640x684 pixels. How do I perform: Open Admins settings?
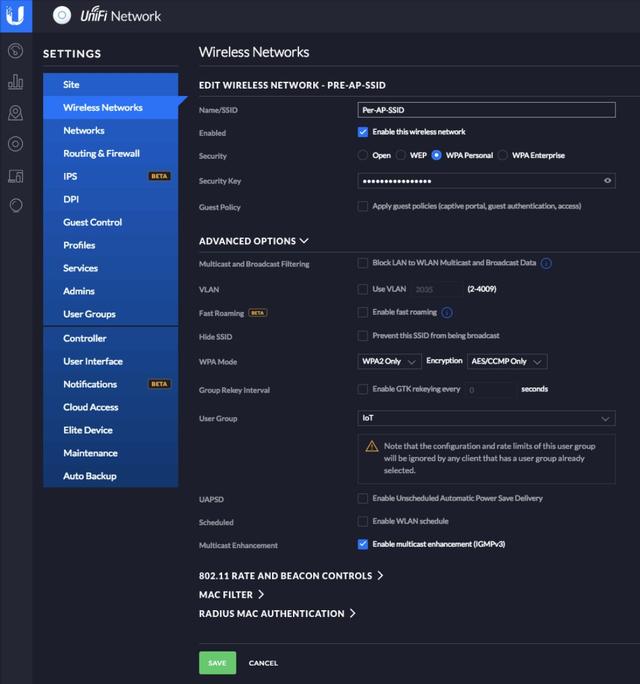coord(111,291)
